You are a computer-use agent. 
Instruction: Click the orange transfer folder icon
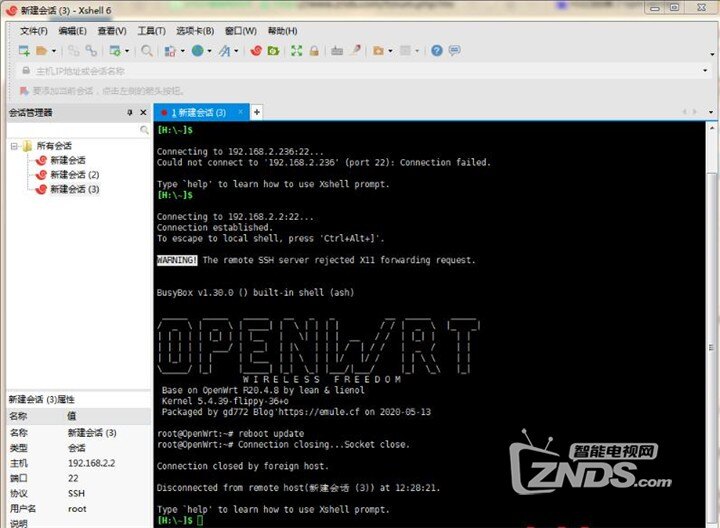378,51
